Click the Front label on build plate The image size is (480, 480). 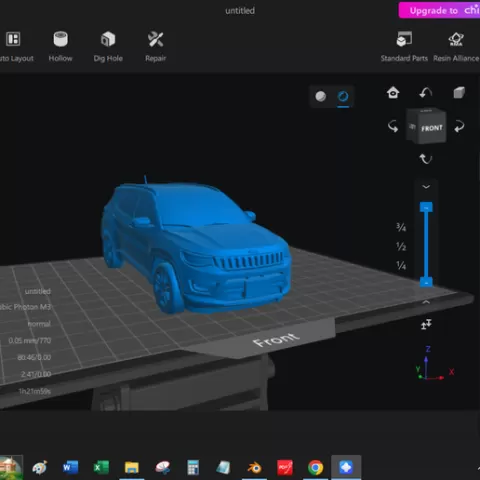point(276,339)
